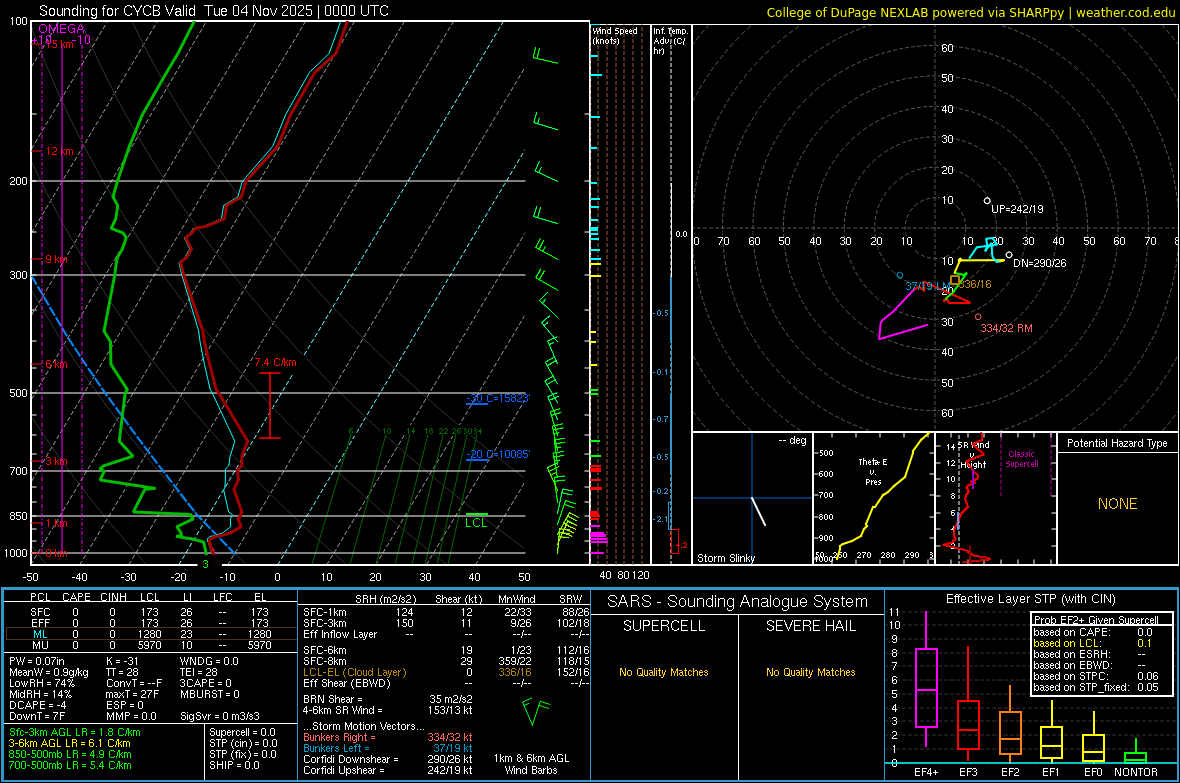The height and width of the screenshot is (783, 1180).
Task: Click the SFC-1km shear row
Action: pos(446,612)
